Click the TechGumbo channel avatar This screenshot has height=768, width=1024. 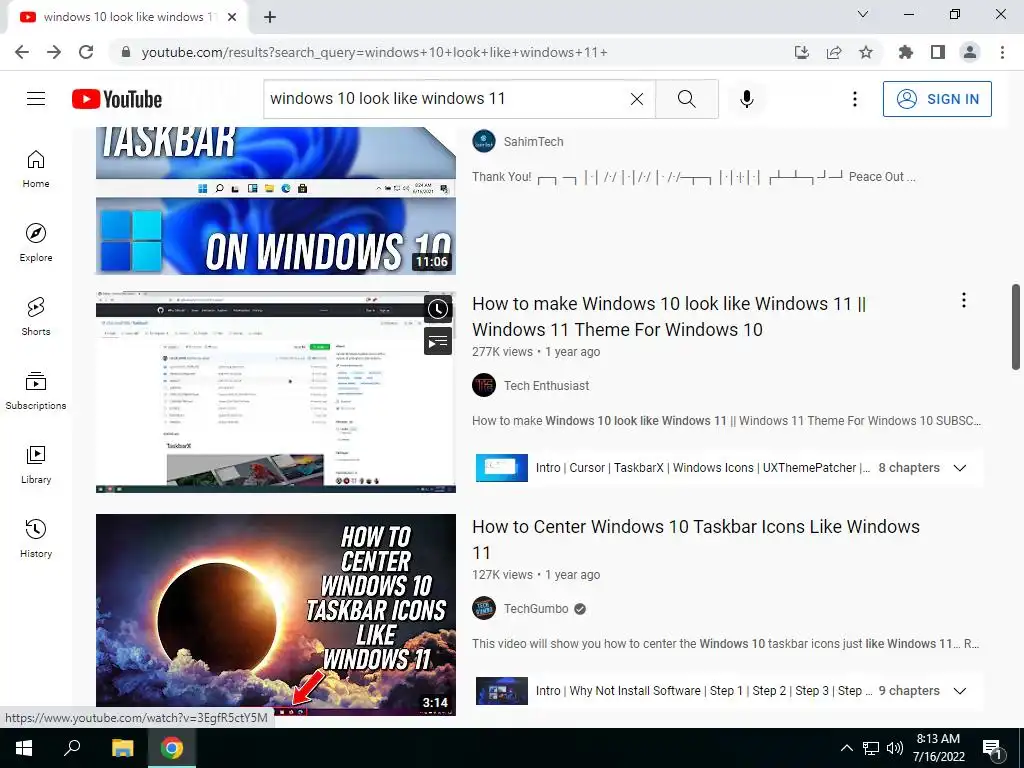pyautogui.click(x=484, y=609)
